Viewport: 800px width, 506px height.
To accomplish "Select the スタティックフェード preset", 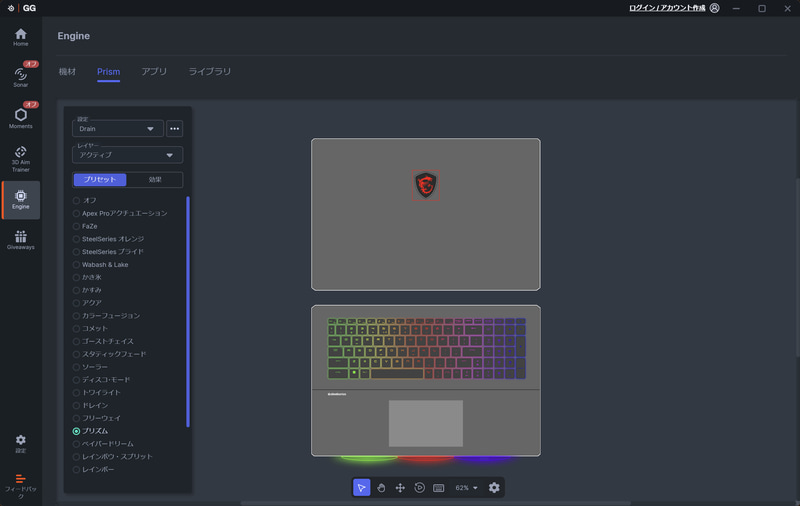I will pos(109,354).
